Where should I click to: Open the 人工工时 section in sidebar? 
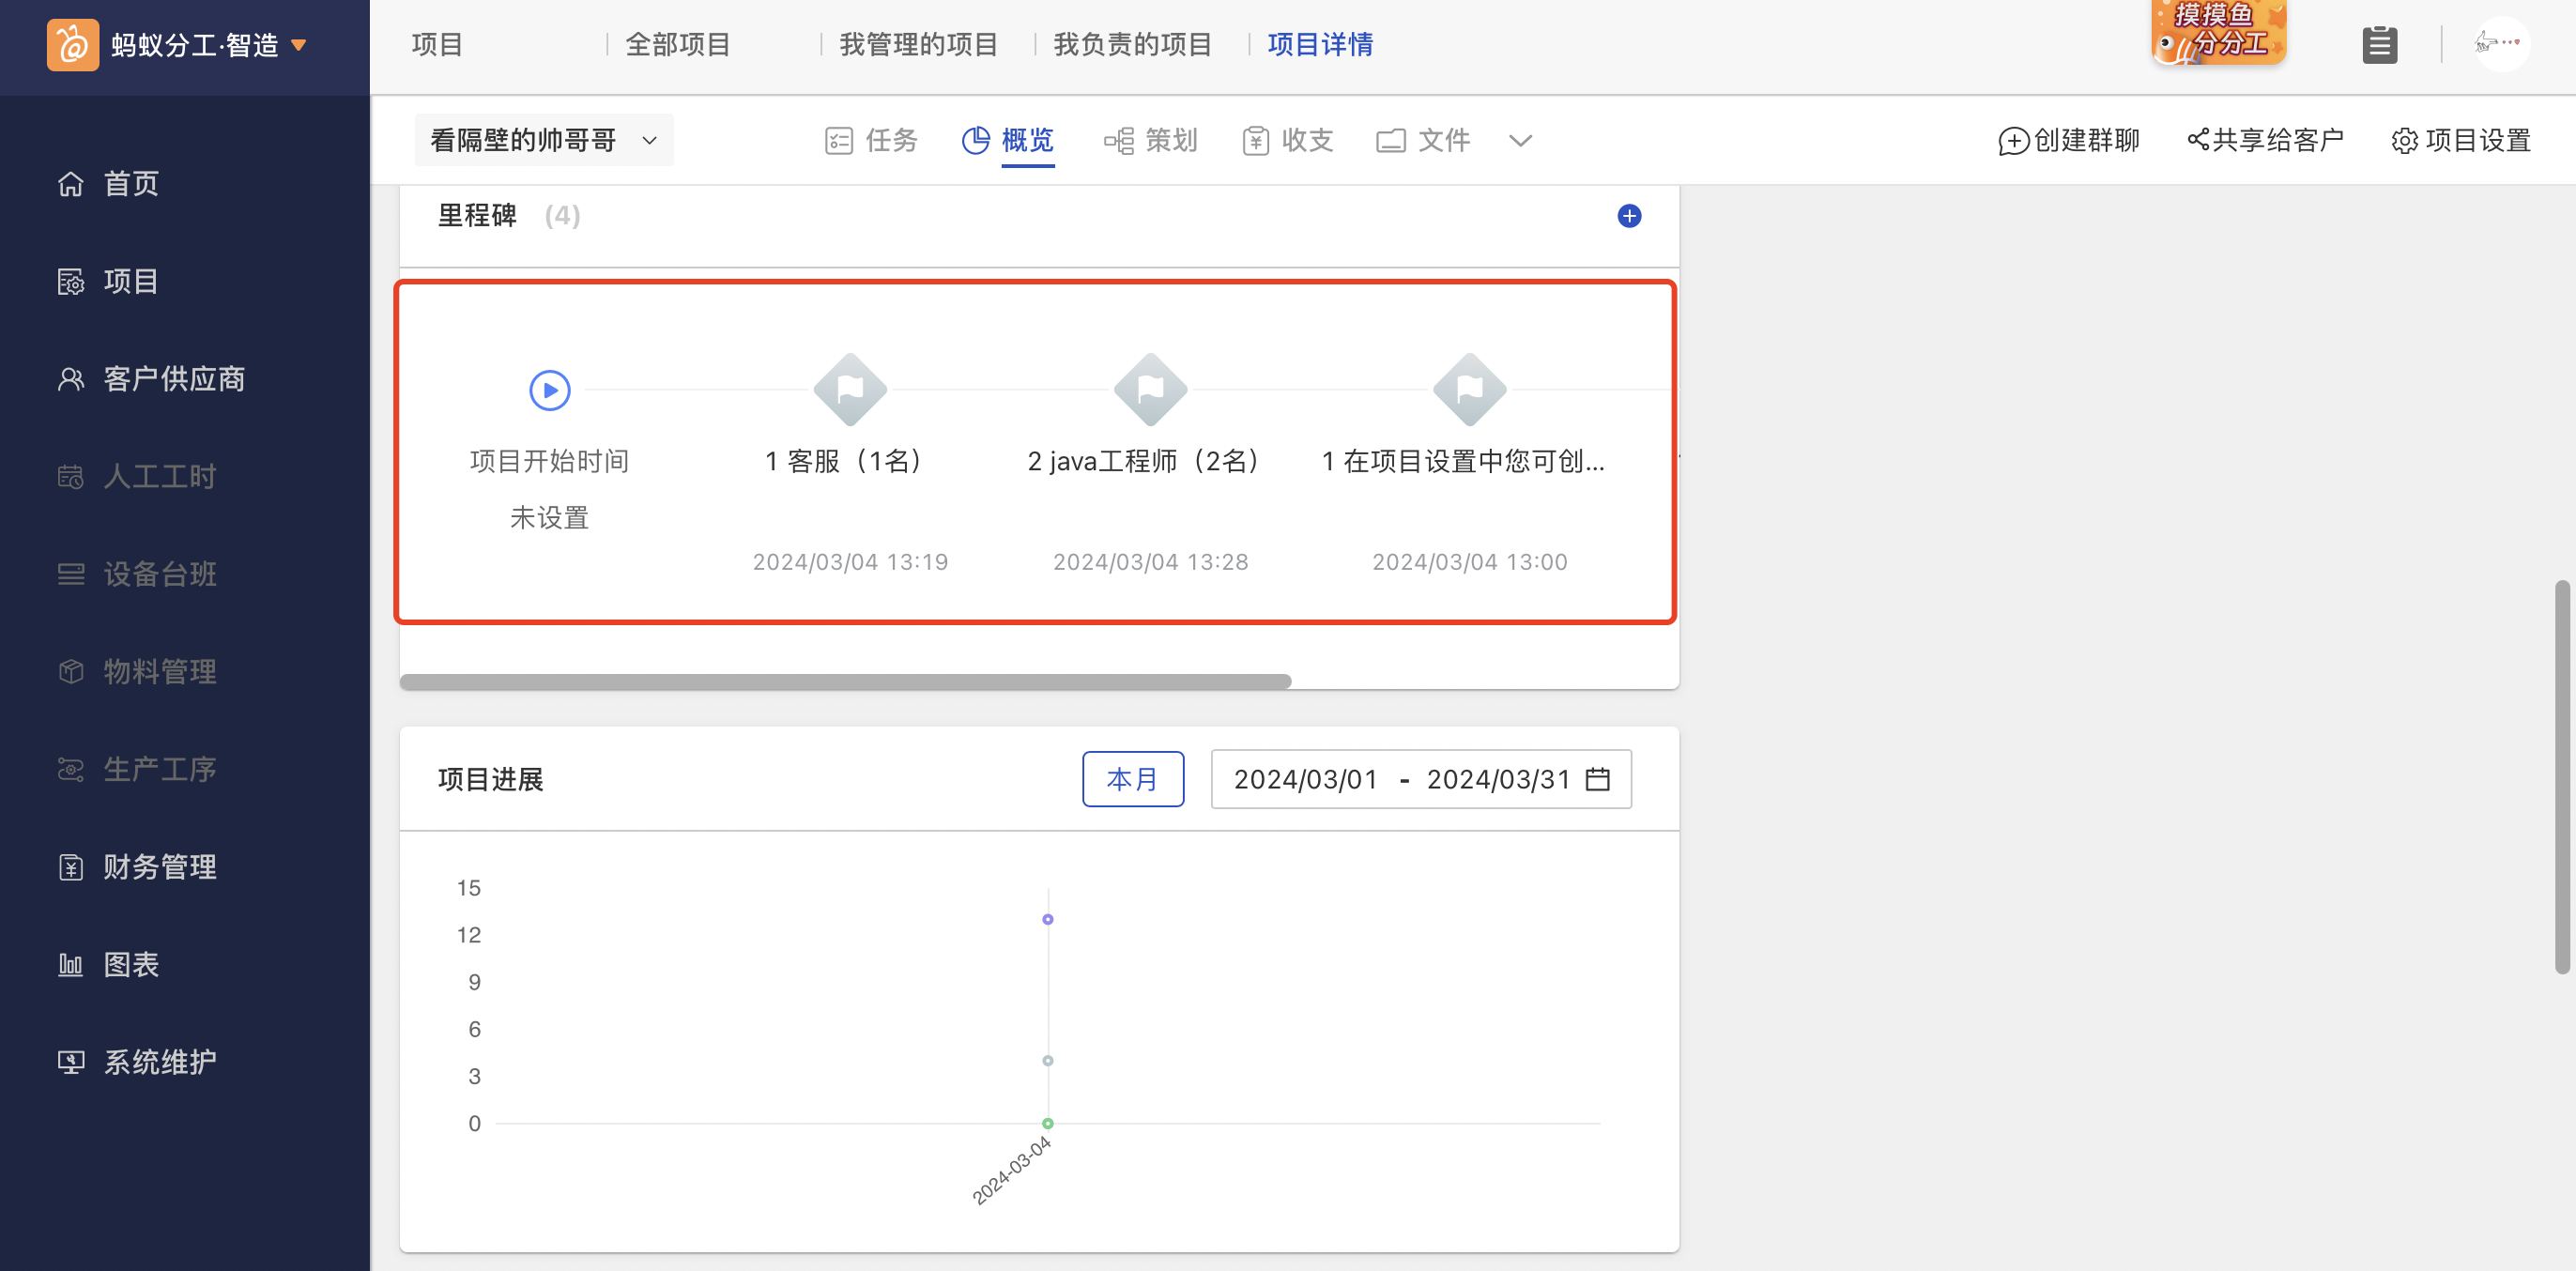[x=159, y=477]
